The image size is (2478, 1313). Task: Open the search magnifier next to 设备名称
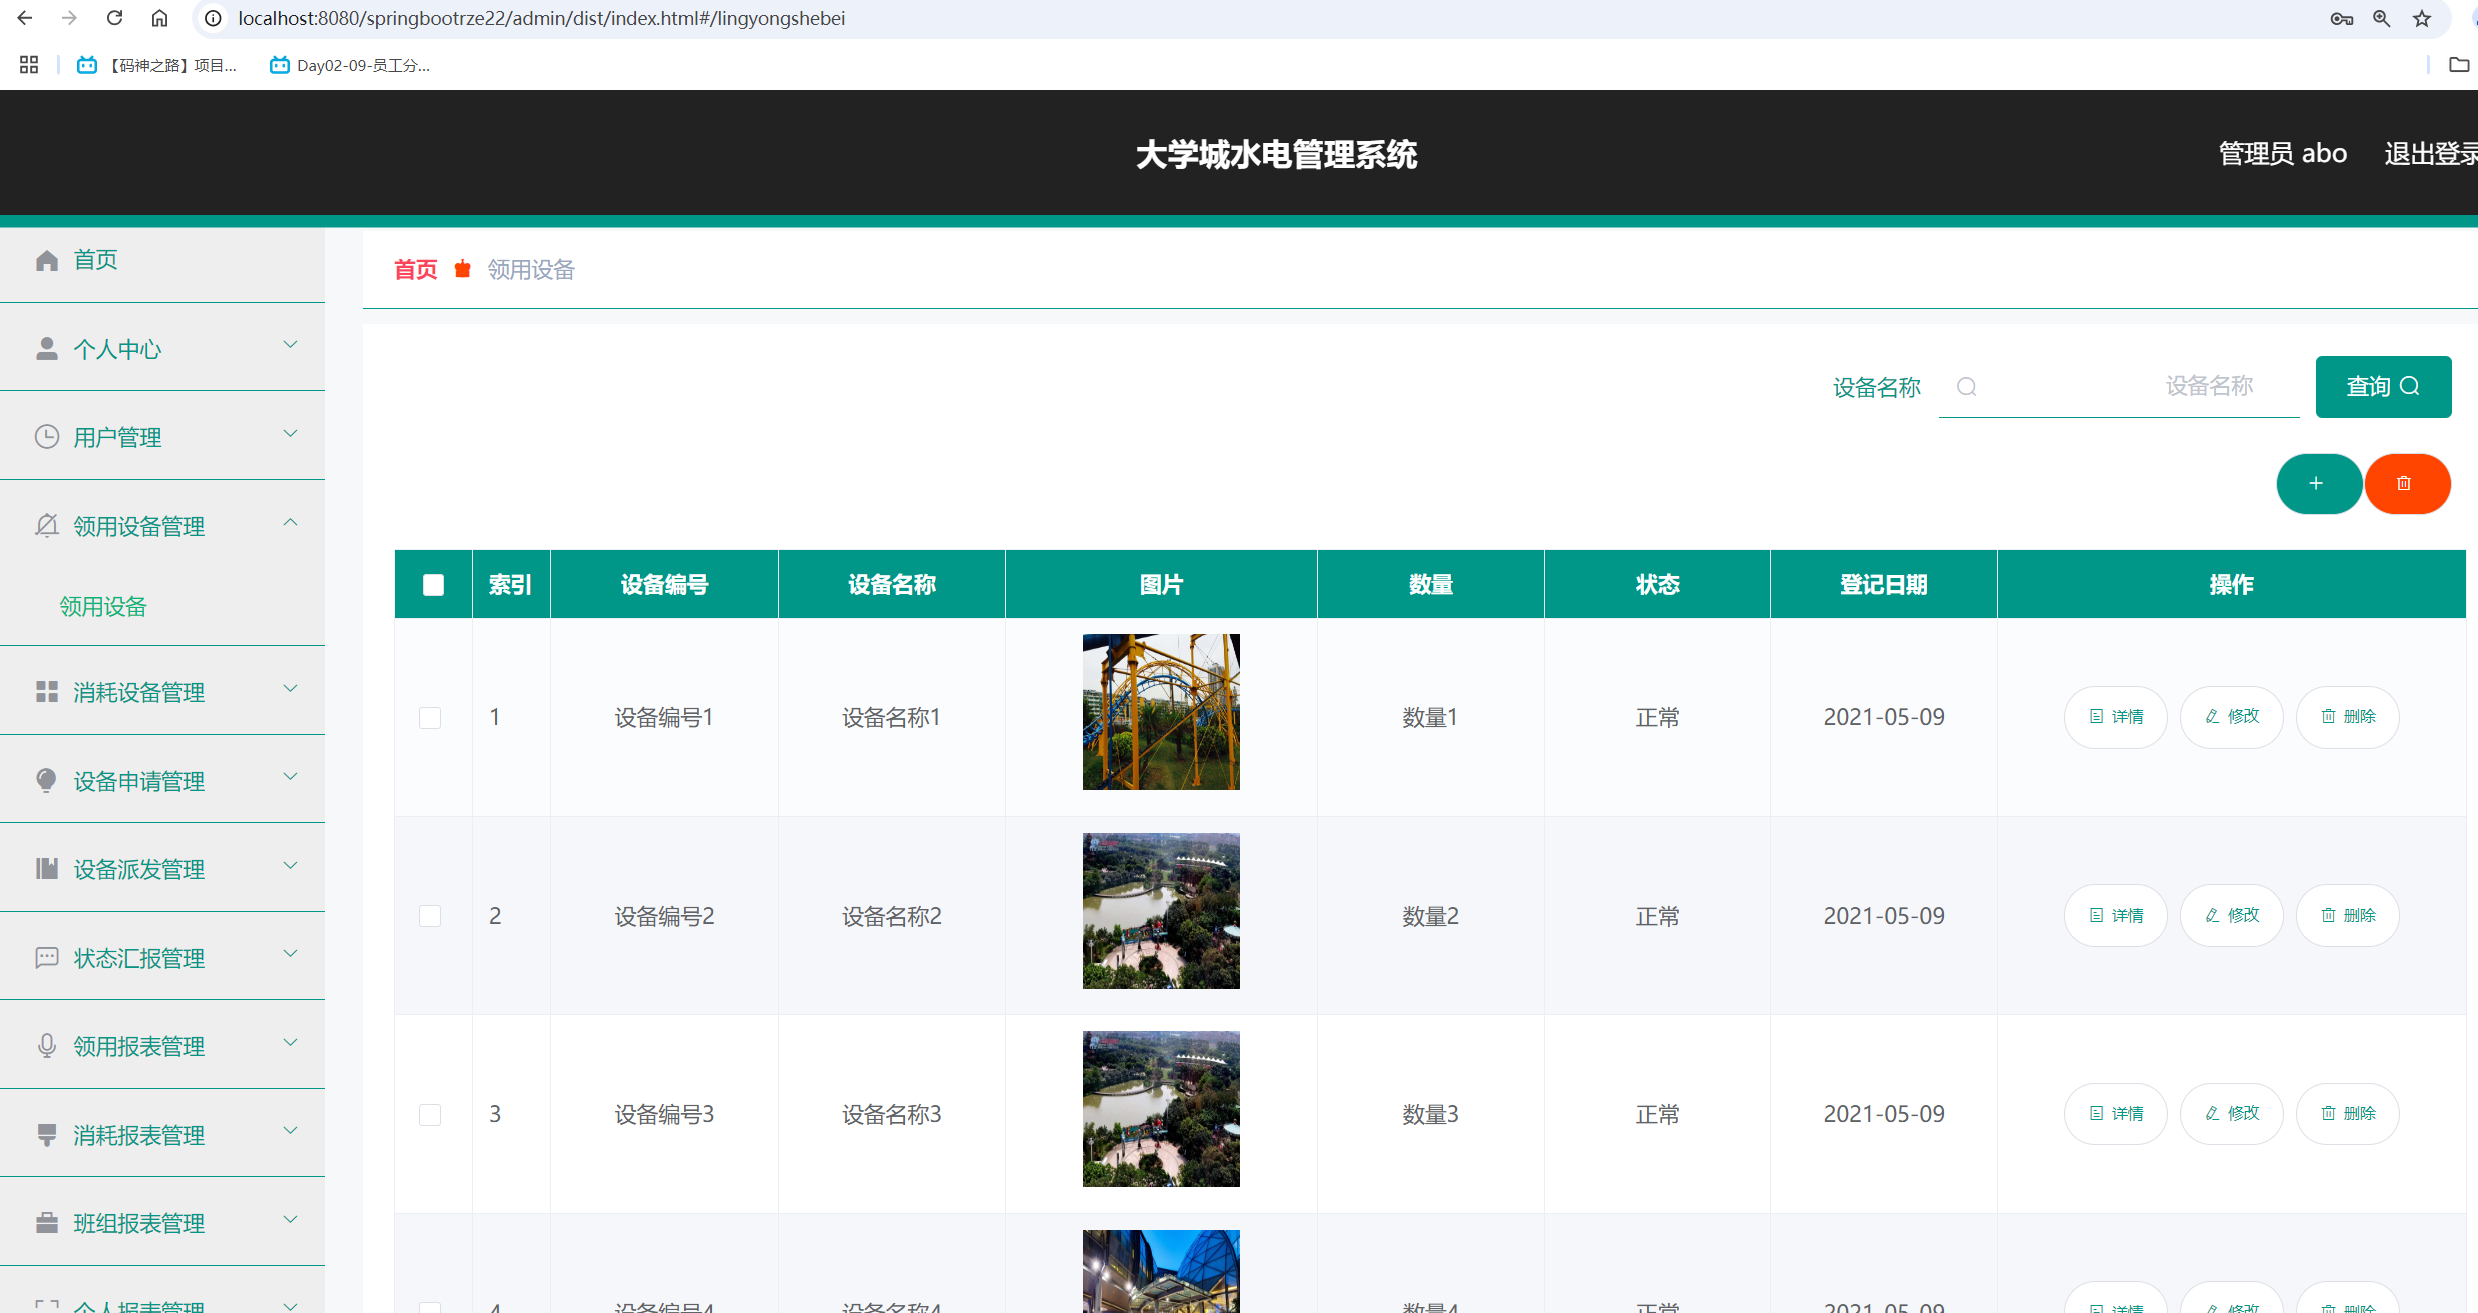click(1966, 387)
